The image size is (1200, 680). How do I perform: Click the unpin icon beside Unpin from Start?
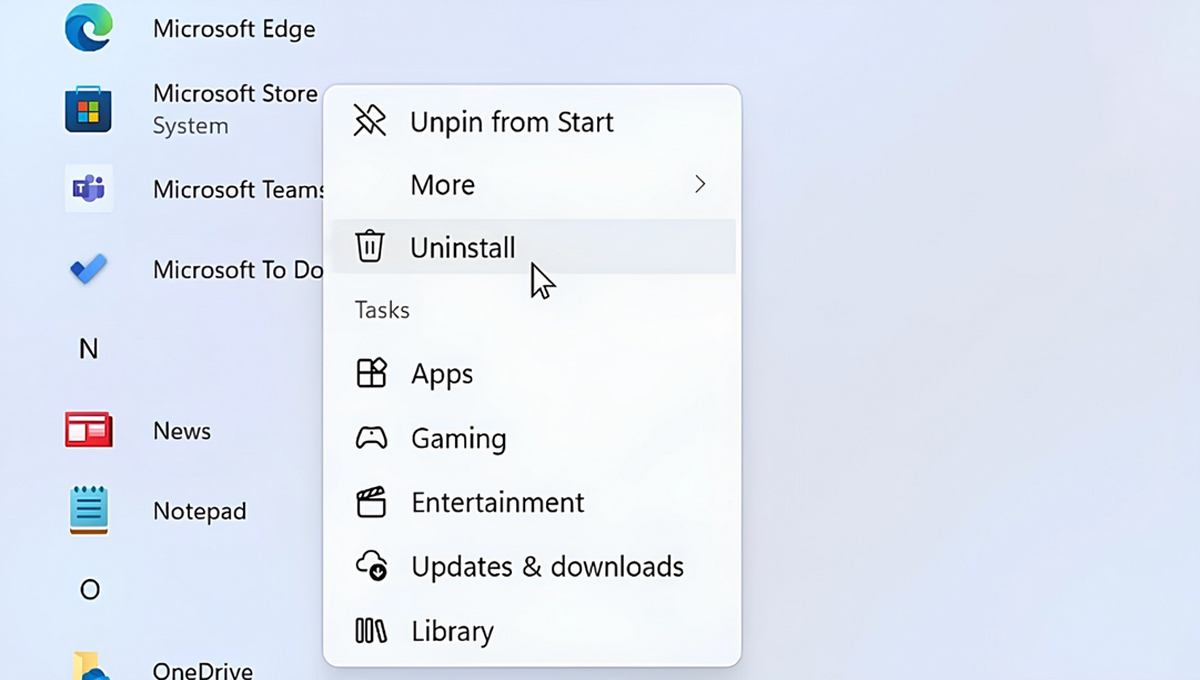[x=370, y=121]
